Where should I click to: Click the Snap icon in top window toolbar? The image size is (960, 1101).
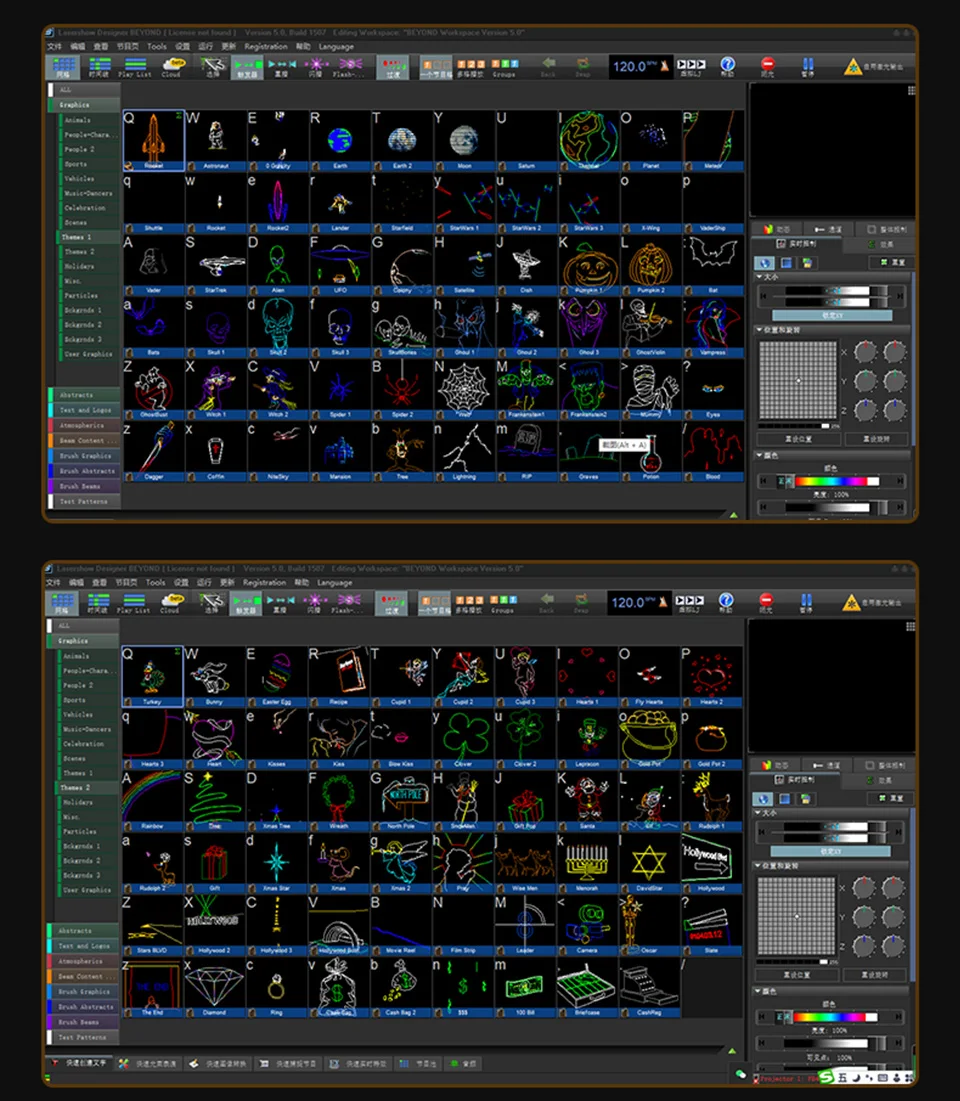(583, 67)
